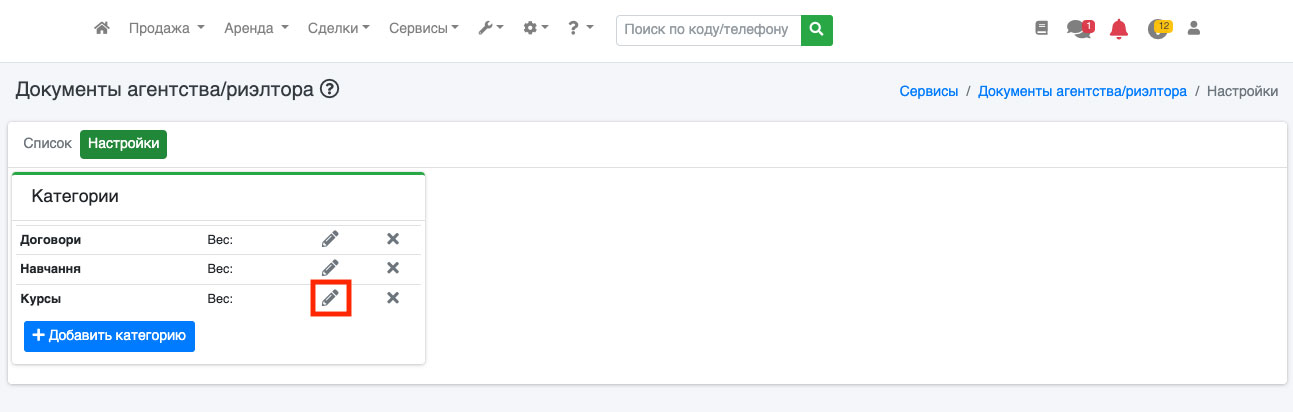Open the wrench tools dropdown
The height and width of the screenshot is (412, 1293).
[491, 29]
